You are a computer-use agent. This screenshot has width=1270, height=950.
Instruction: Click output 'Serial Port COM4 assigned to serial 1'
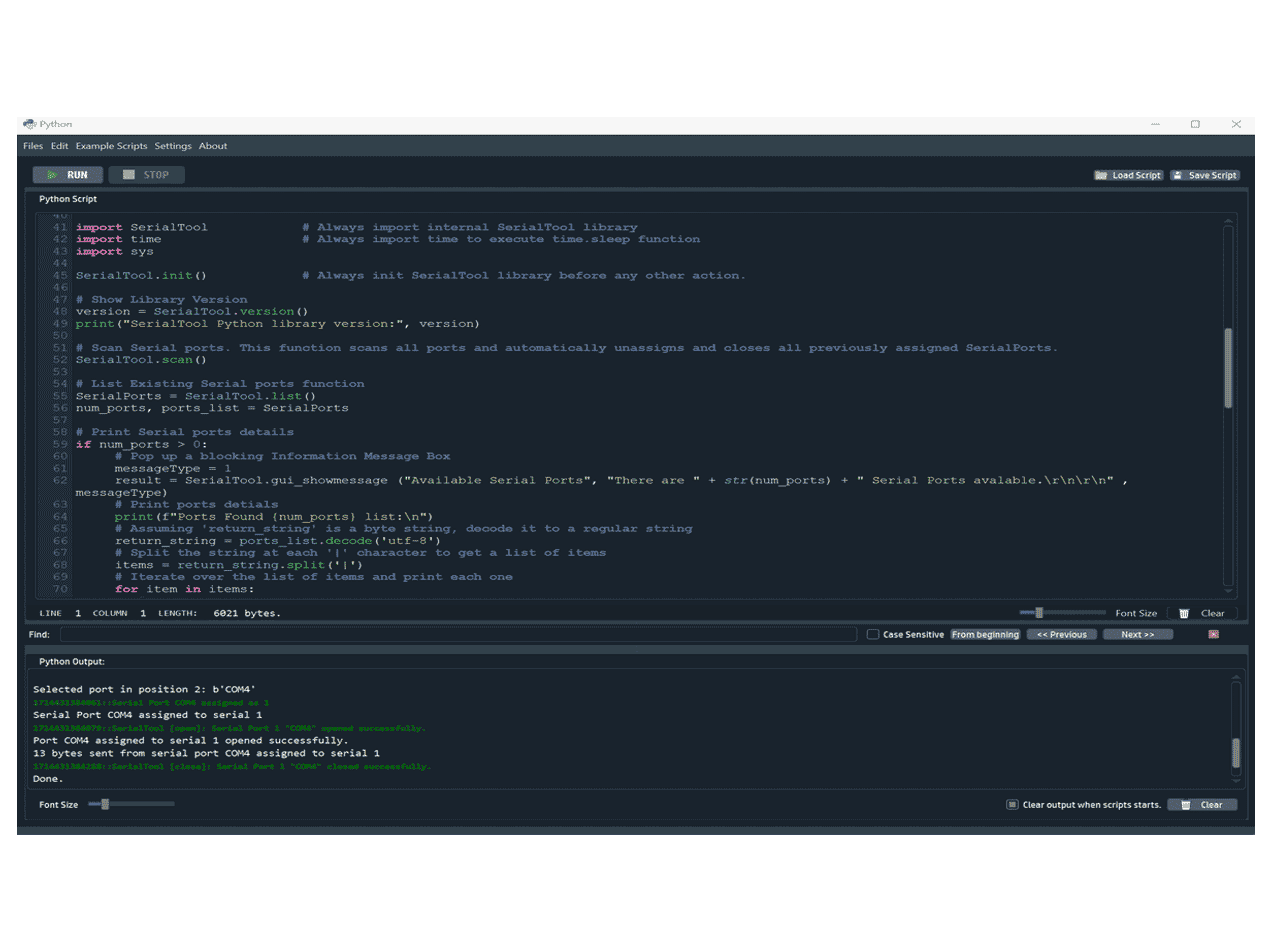coord(147,715)
